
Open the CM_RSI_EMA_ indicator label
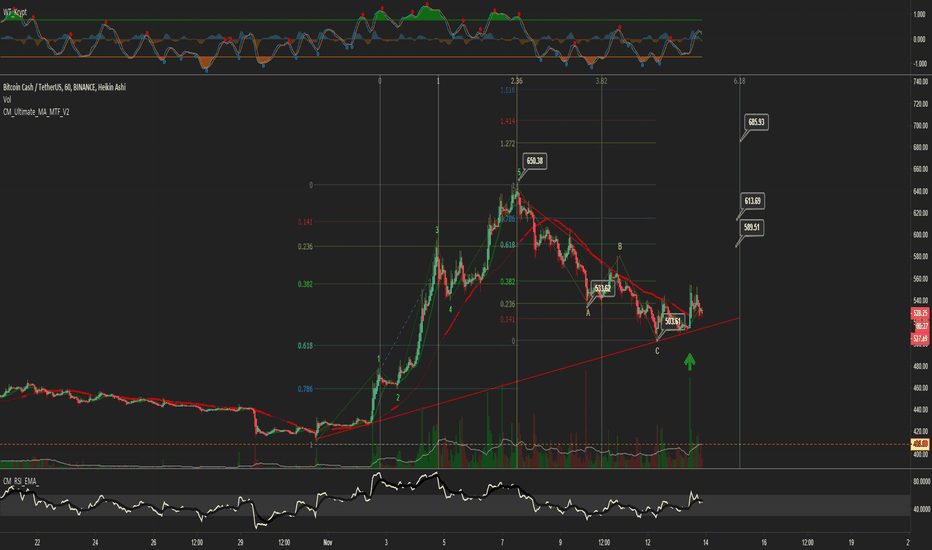21,480
